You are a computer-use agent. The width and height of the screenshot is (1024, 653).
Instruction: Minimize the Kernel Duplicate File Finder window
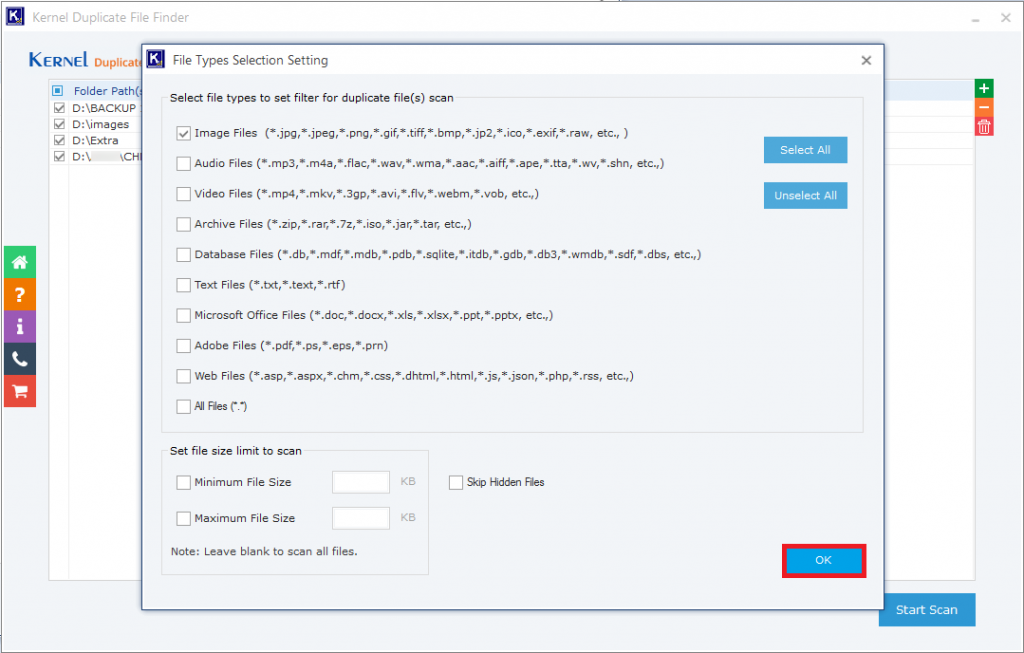click(x=975, y=18)
